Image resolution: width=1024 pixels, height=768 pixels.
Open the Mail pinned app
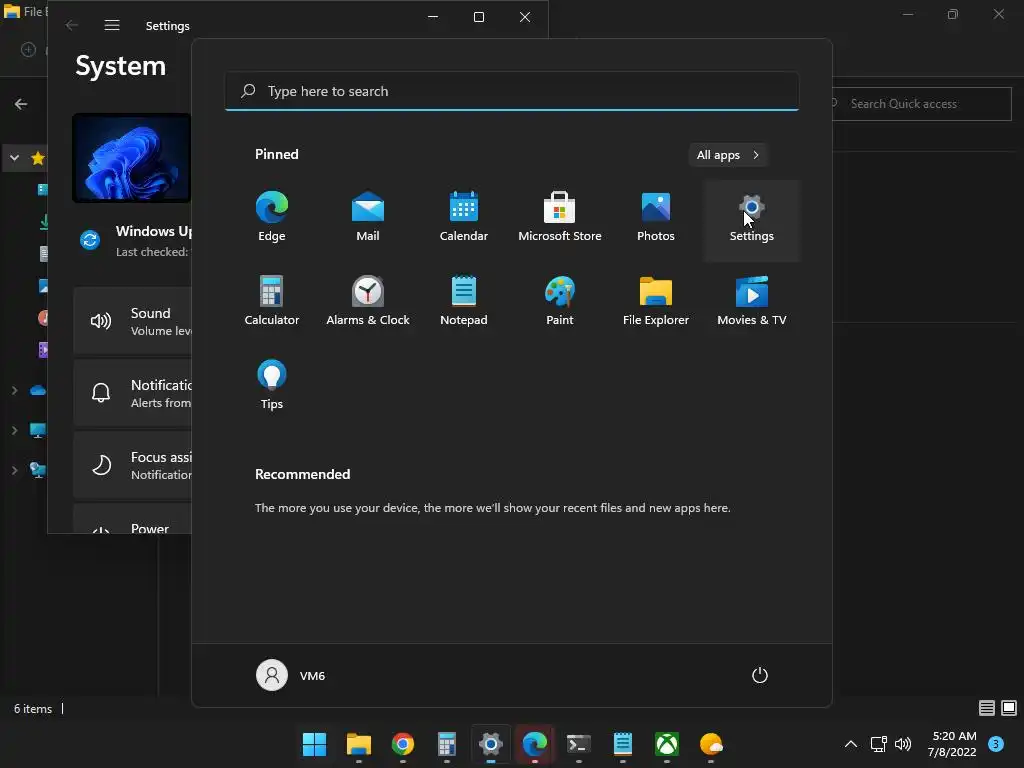tap(368, 217)
